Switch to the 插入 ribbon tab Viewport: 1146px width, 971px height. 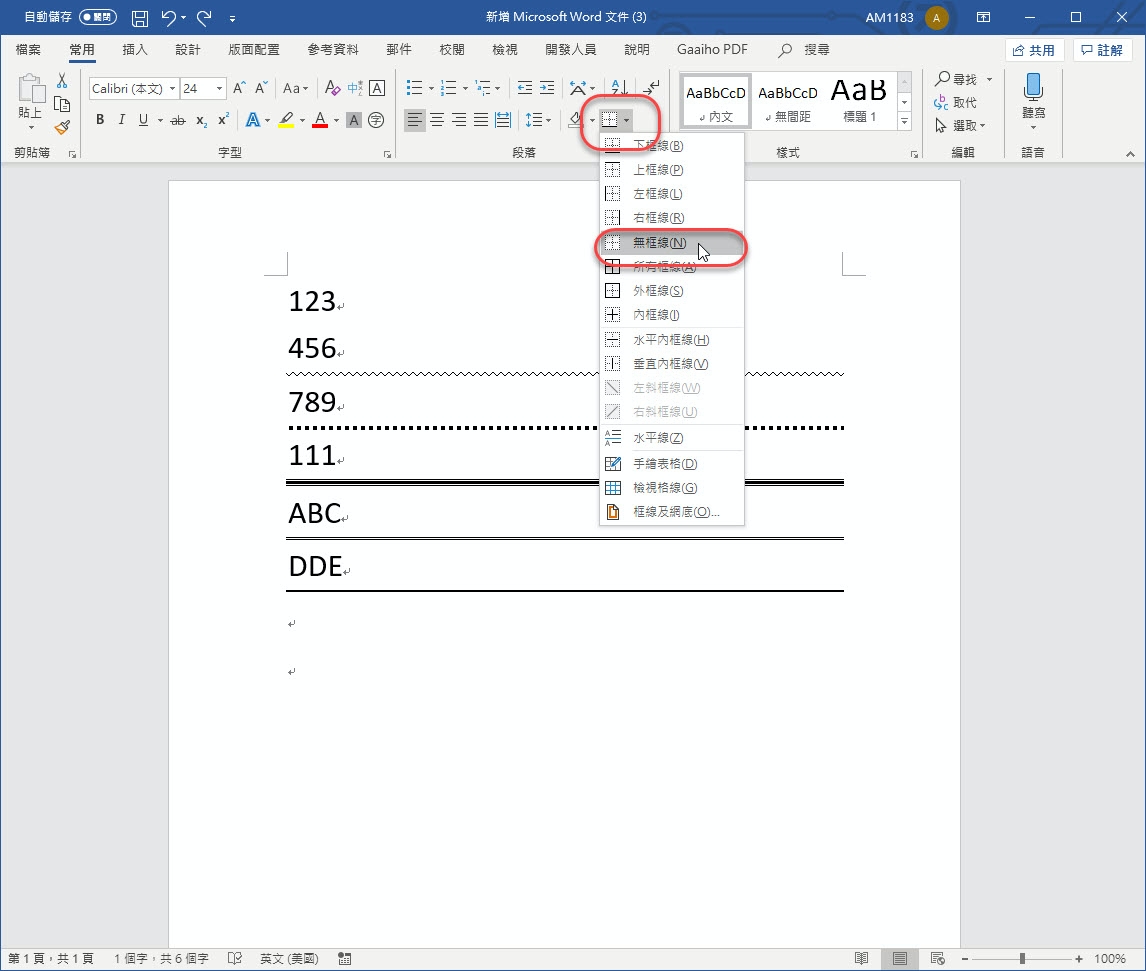point(134,50)
